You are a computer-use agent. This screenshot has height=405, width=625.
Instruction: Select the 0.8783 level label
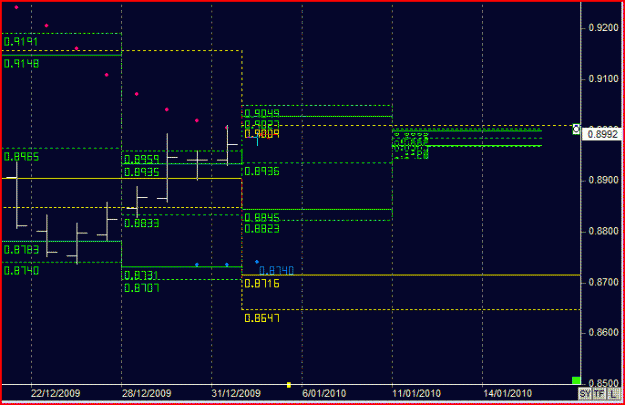[x=22, y=250]
